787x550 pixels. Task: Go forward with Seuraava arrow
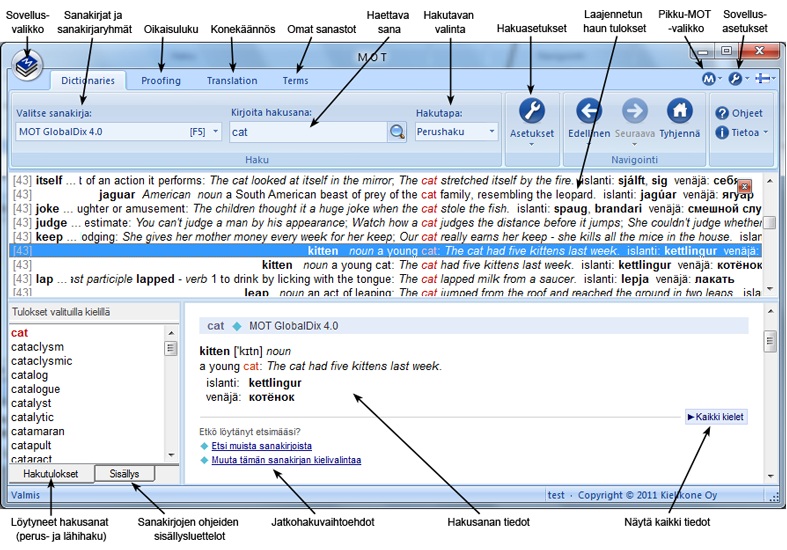tap(634, 111)
